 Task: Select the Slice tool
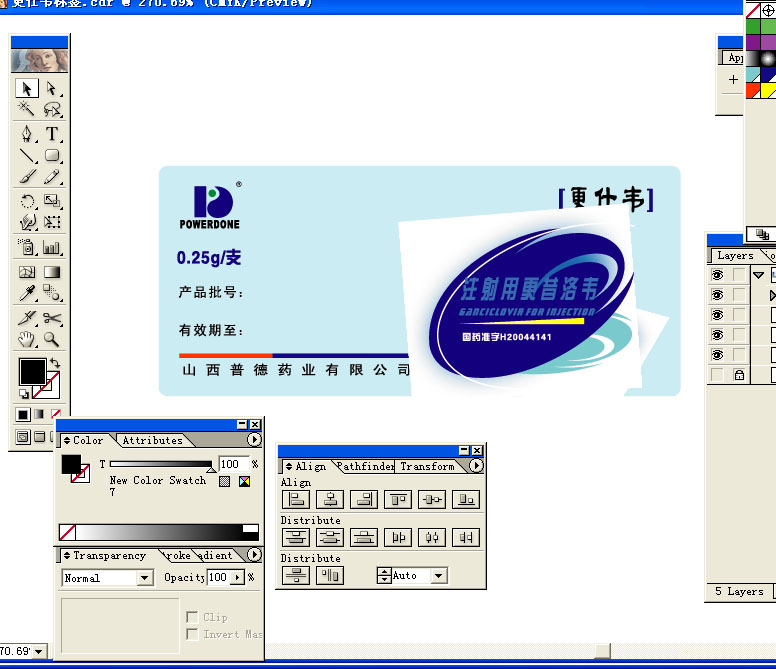[x=27, y=318]
